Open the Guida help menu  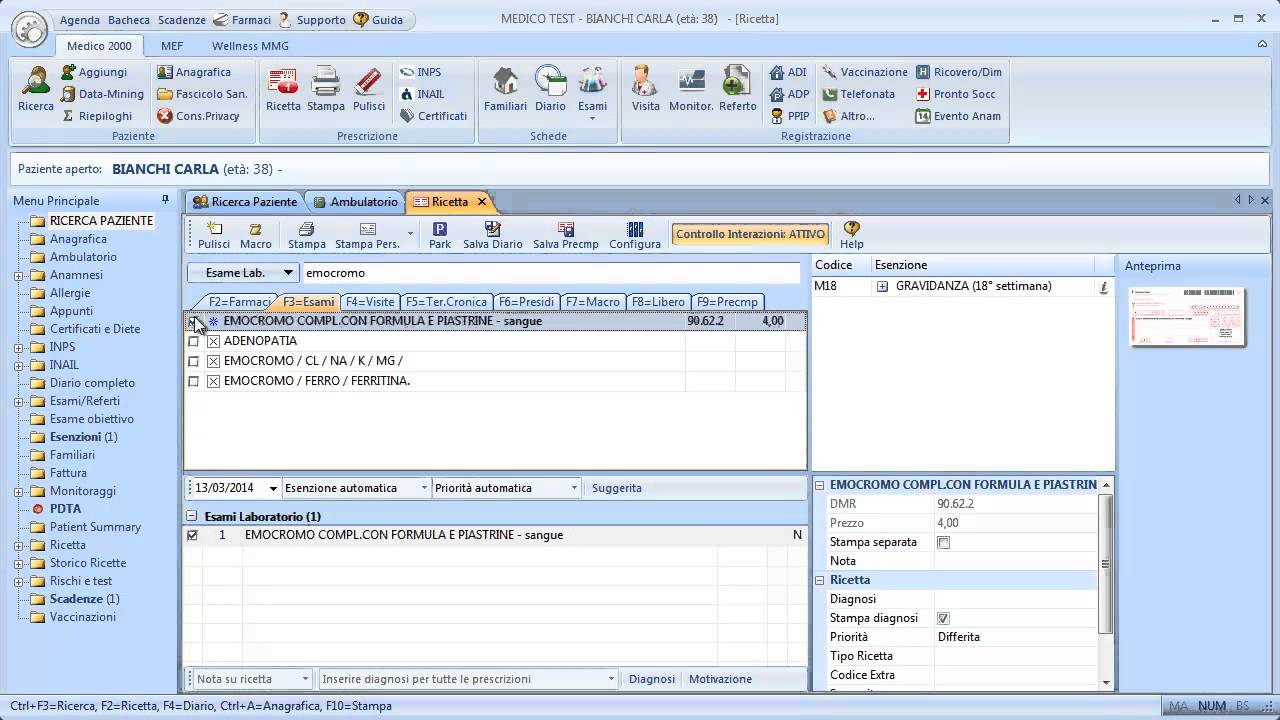[379, 20]
